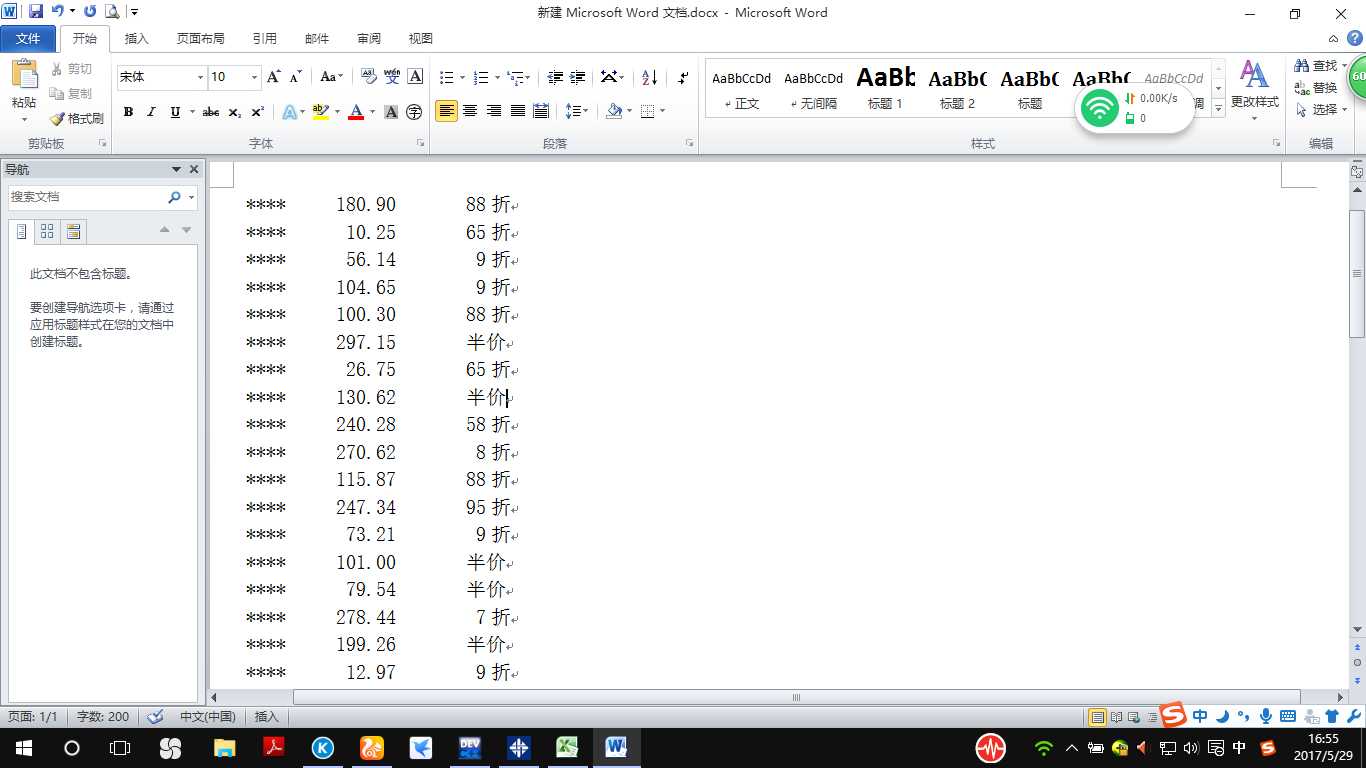This screenshot has height=768, width=1366.
Task: Save document from Quick Access Toolbar
Action: pos(36,12)
